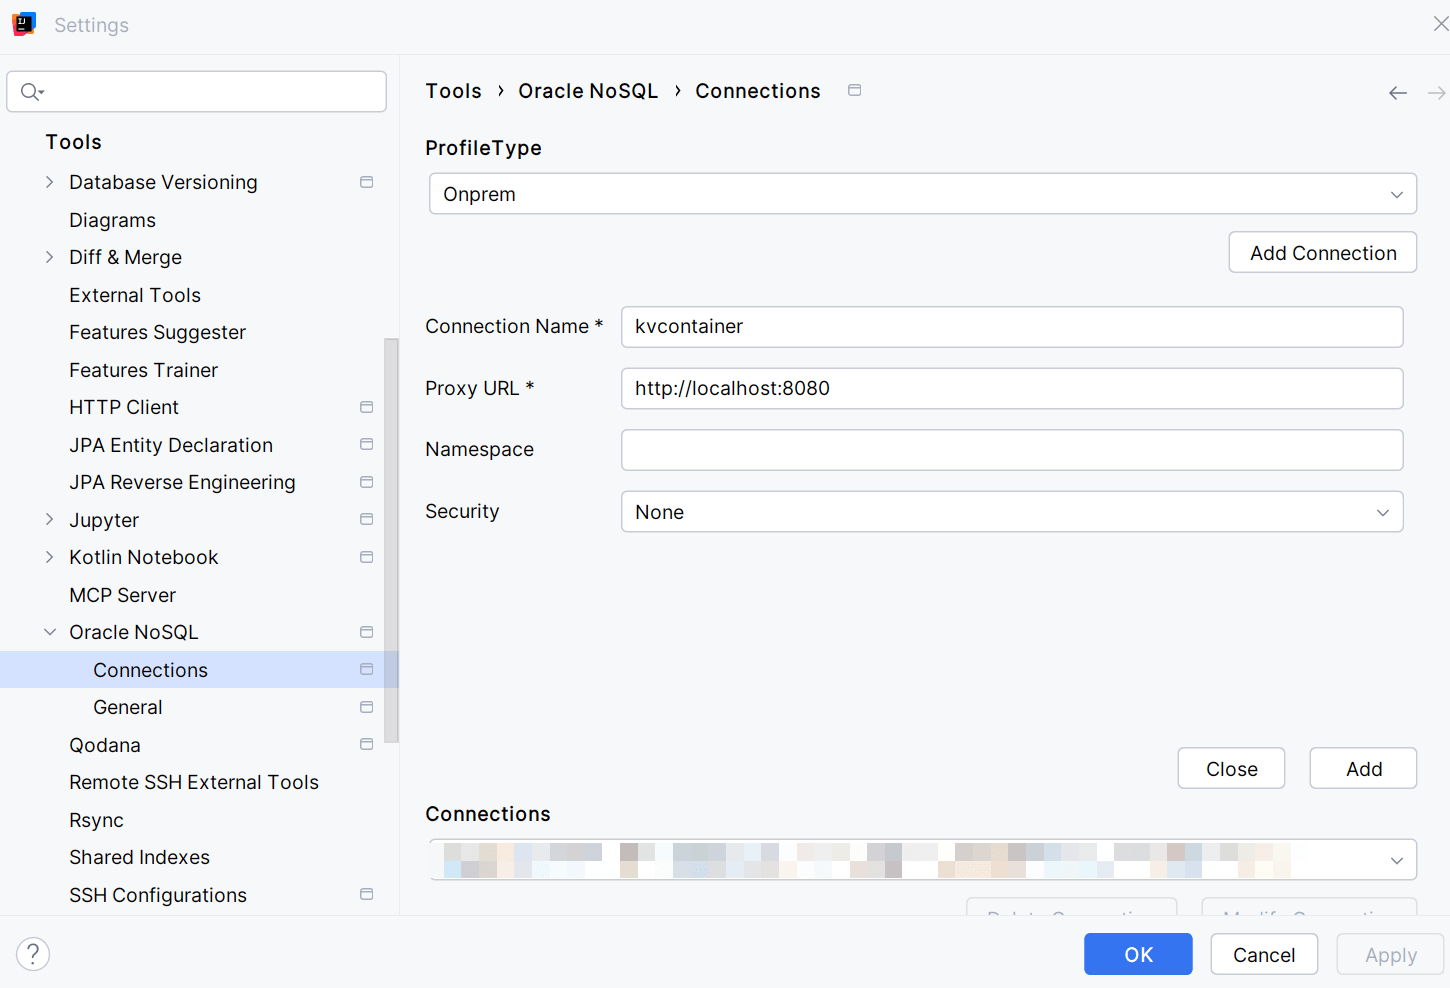Click the project-level icon next to Connections breadcrumb

[x=854, y=90]
